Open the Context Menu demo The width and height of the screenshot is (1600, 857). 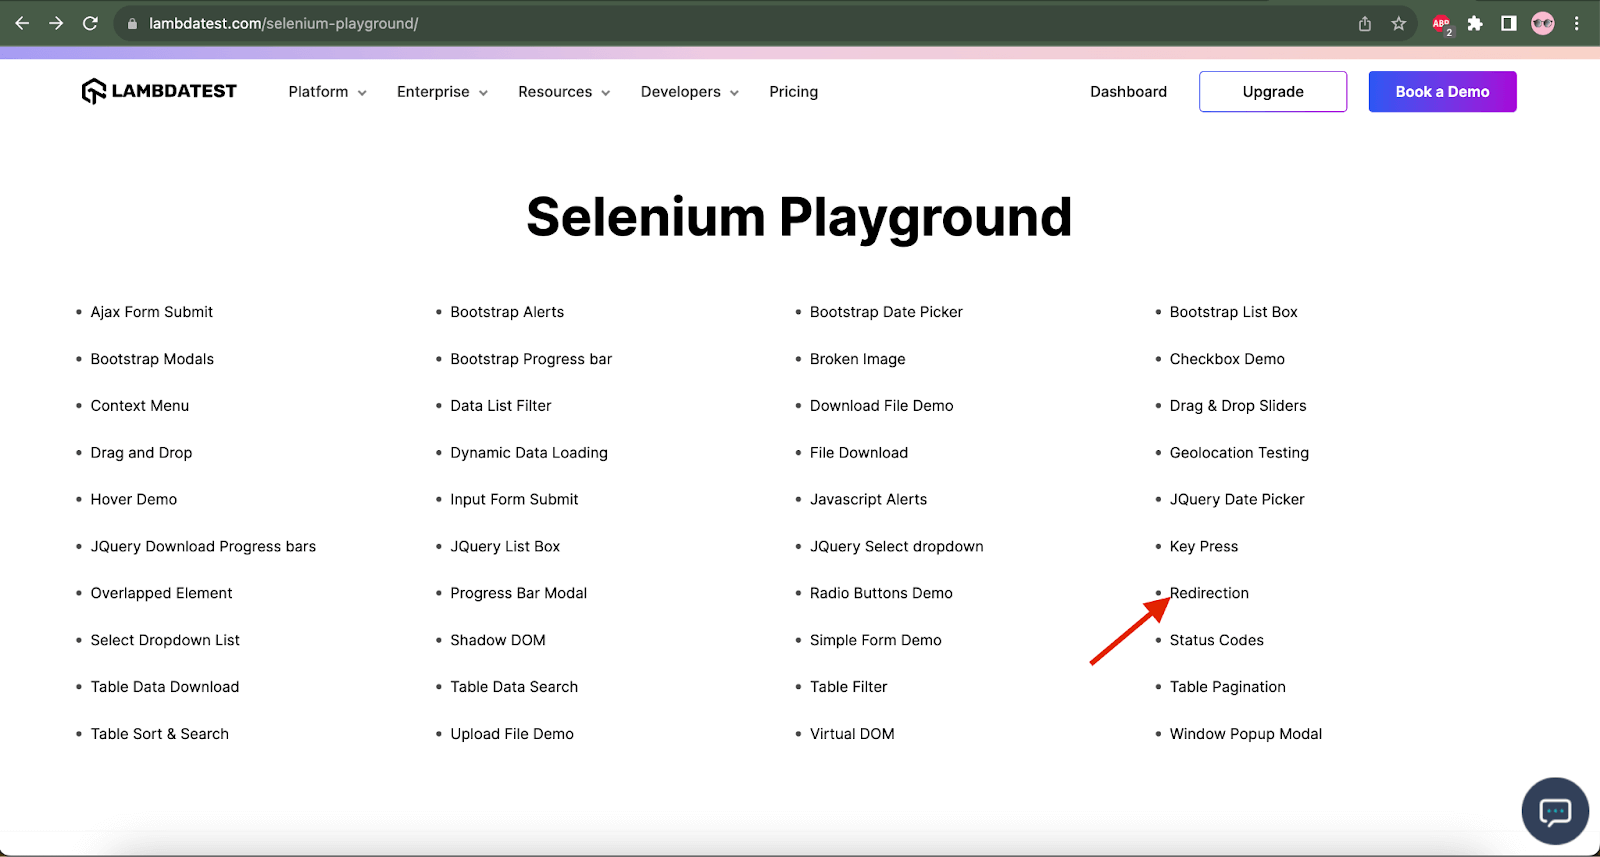pos(140,406)
